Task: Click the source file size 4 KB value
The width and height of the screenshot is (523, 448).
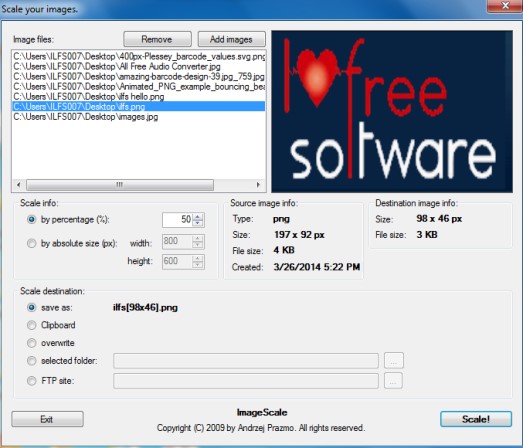Action: pyautogui.click(x=284, y=250)
